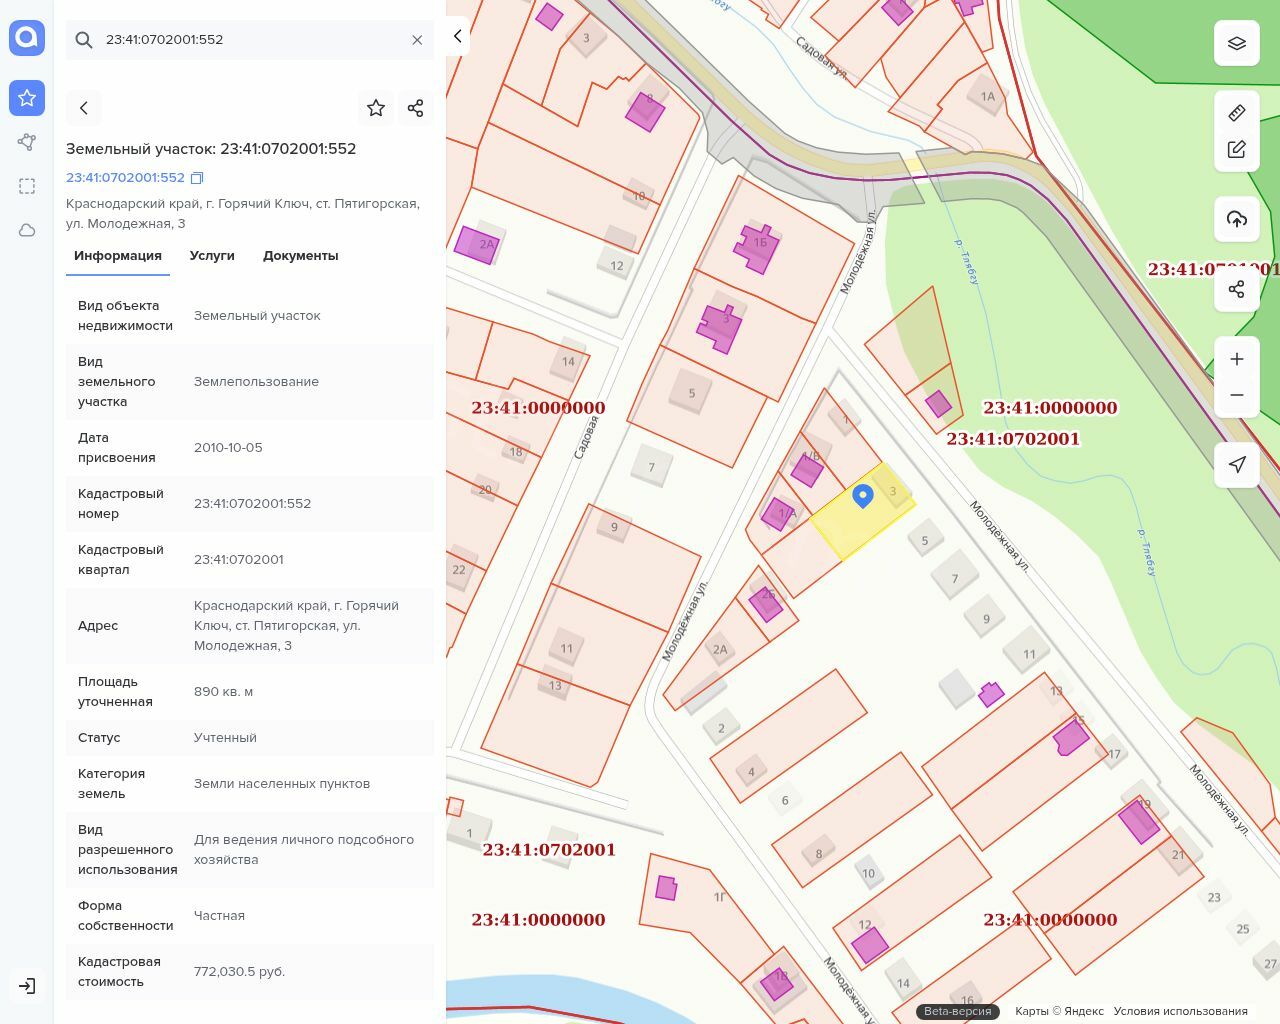Click the blue marker on the highlighted parcel
Viewport: 1280px width, 1024px height.
point(862,495)
